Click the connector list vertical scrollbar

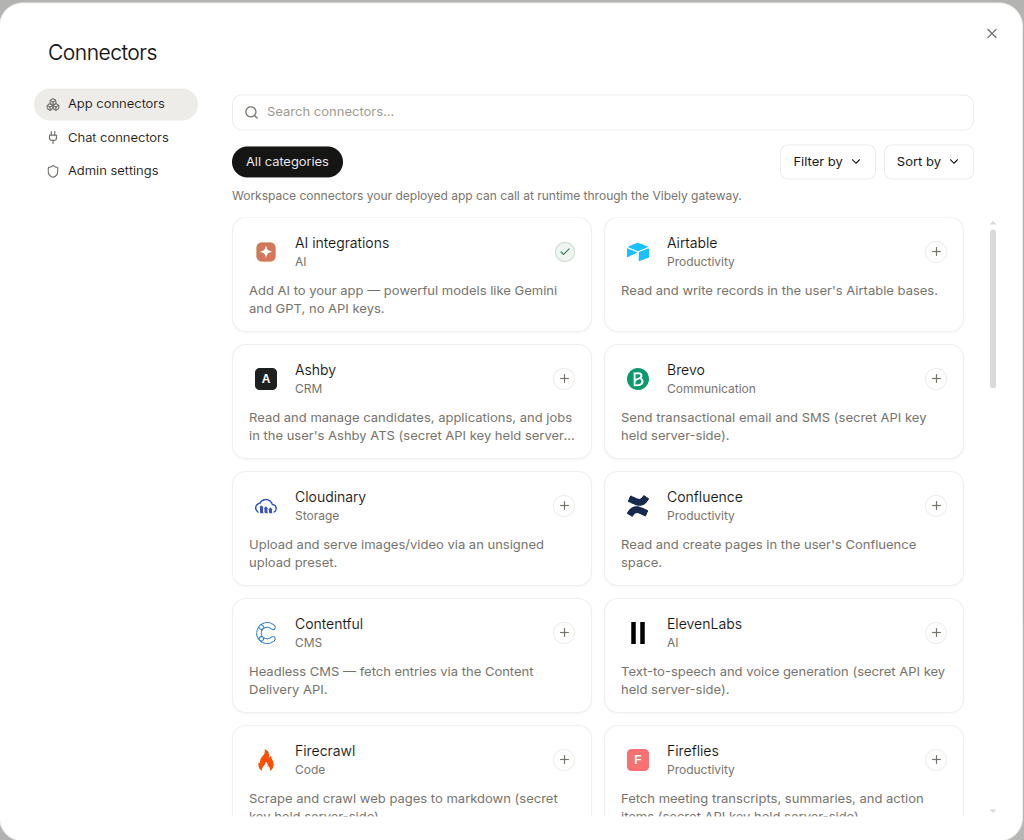pyautogui.click(x=993, y=308)
